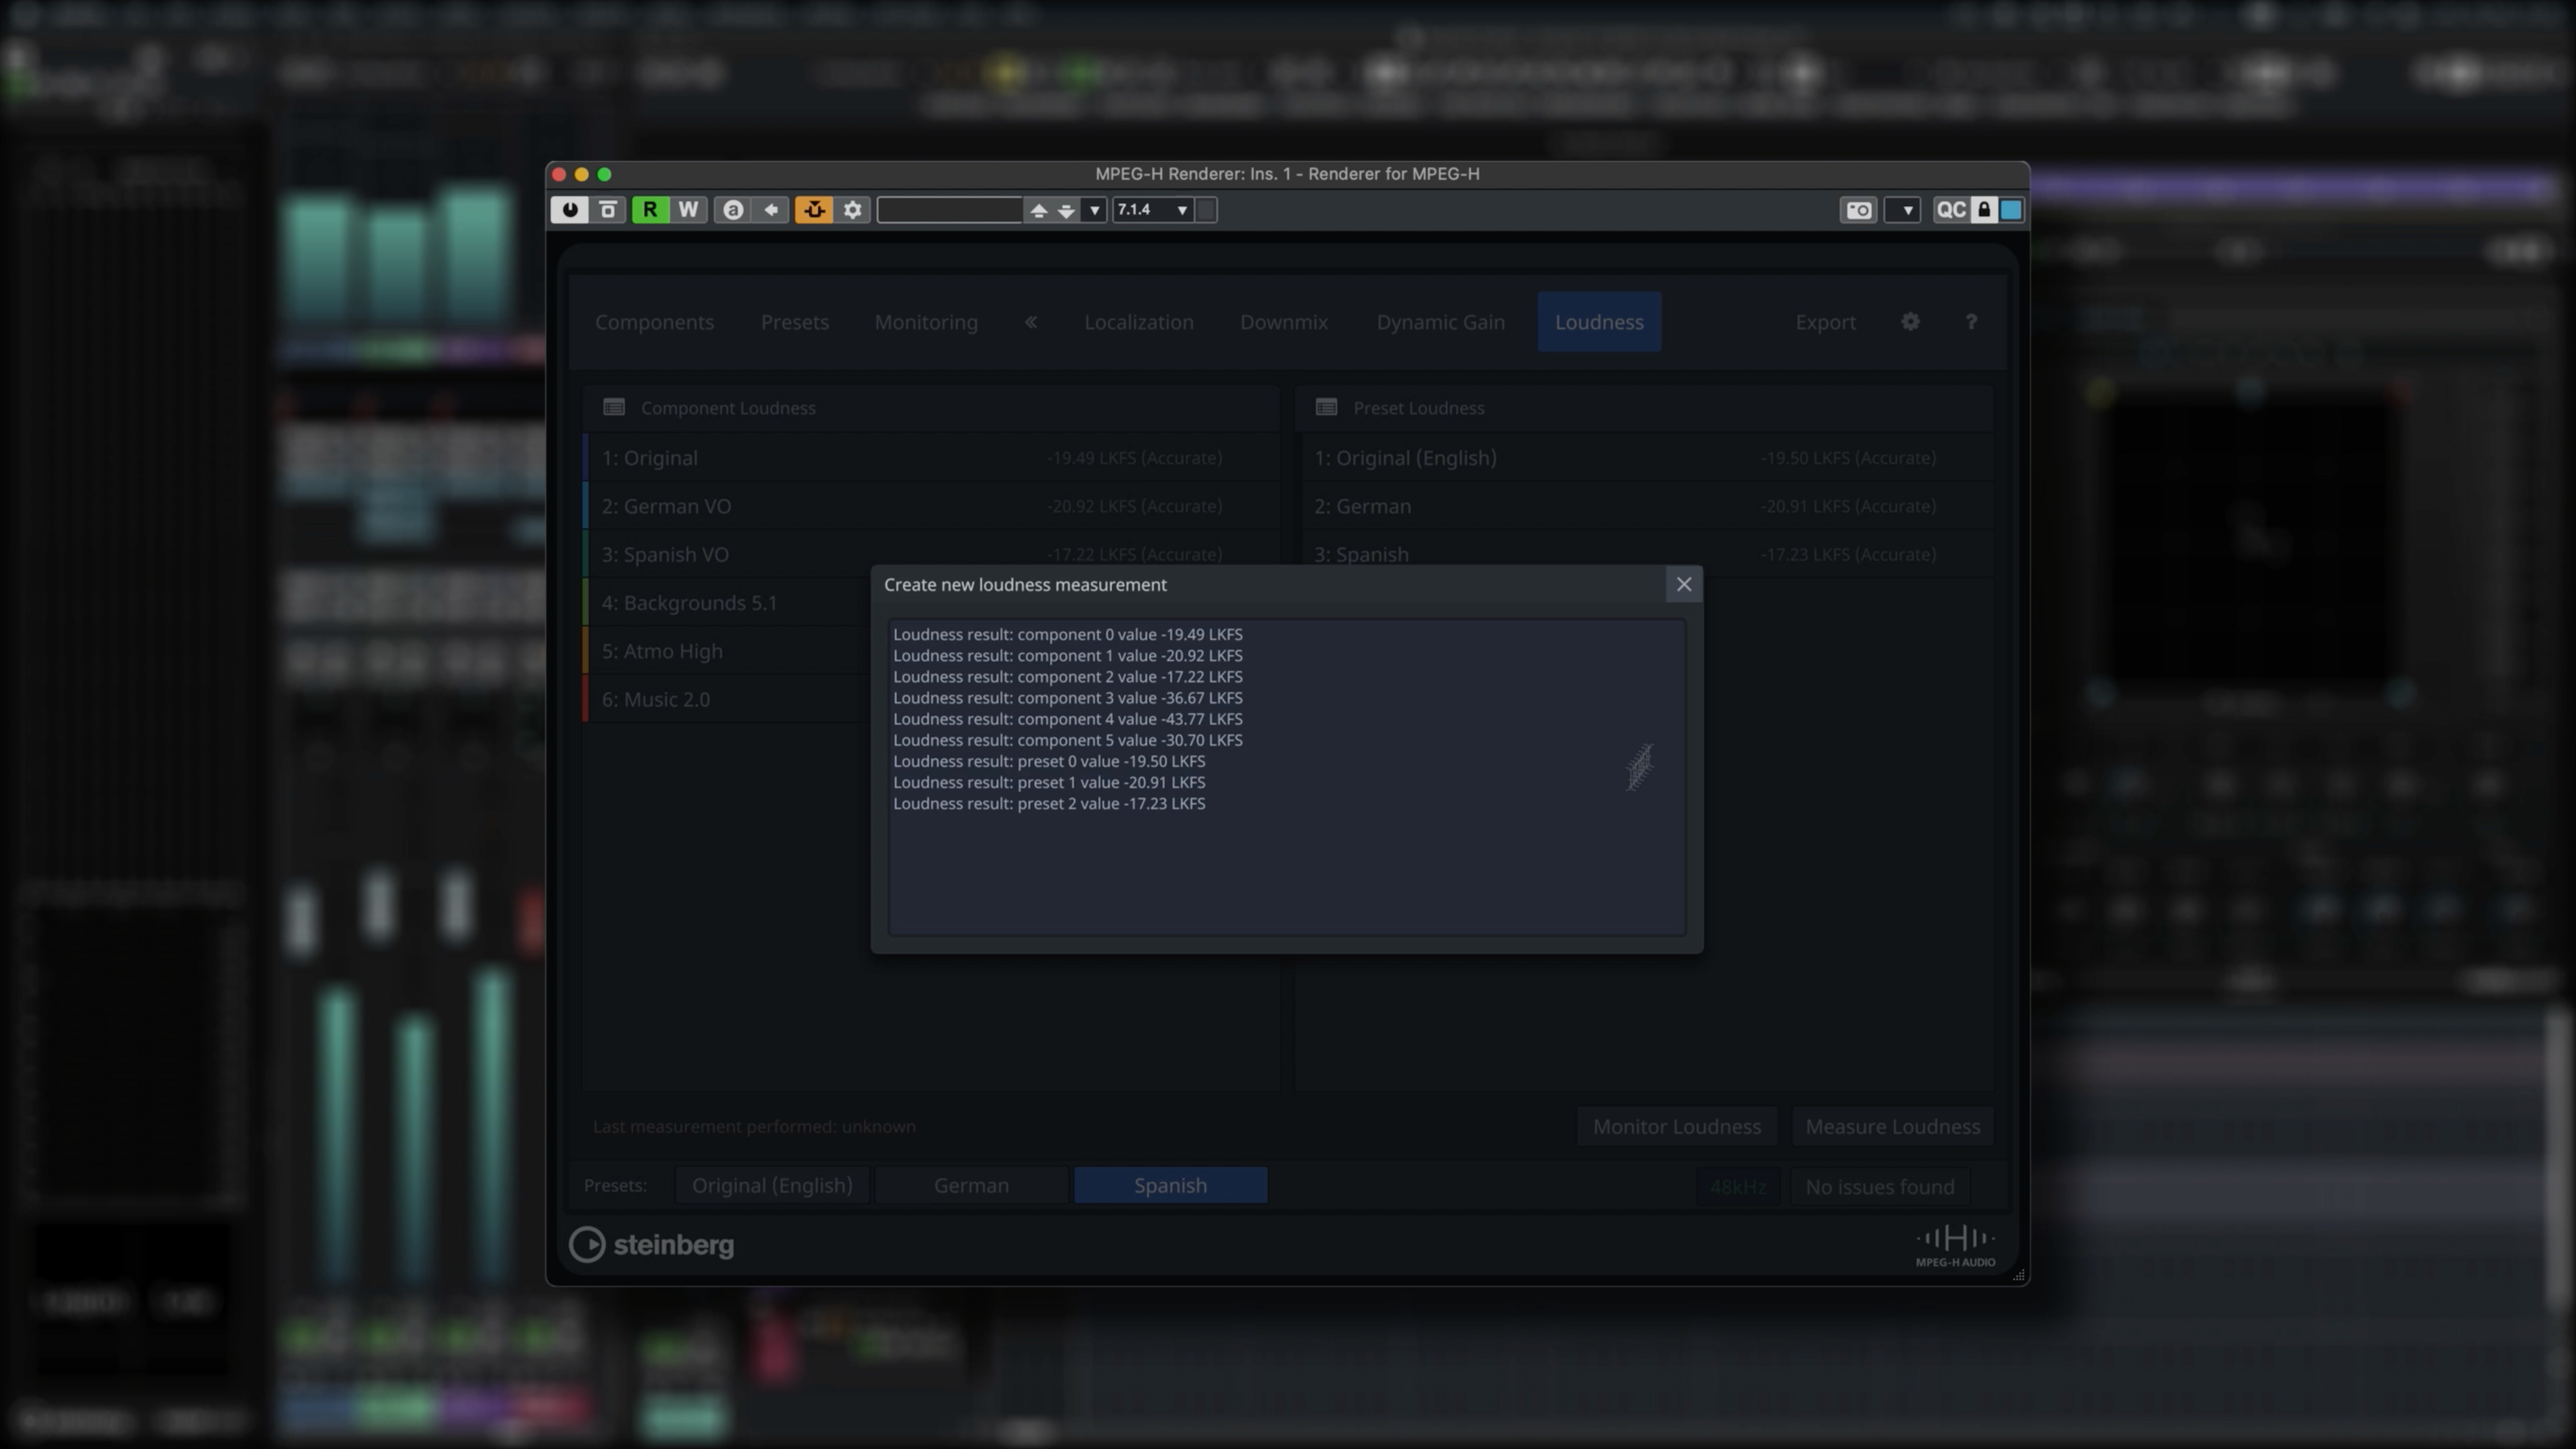Viewport: 2576px width, 1449px height.
Task: Click the Measure Loudness button
Action: point(1892,1126)
